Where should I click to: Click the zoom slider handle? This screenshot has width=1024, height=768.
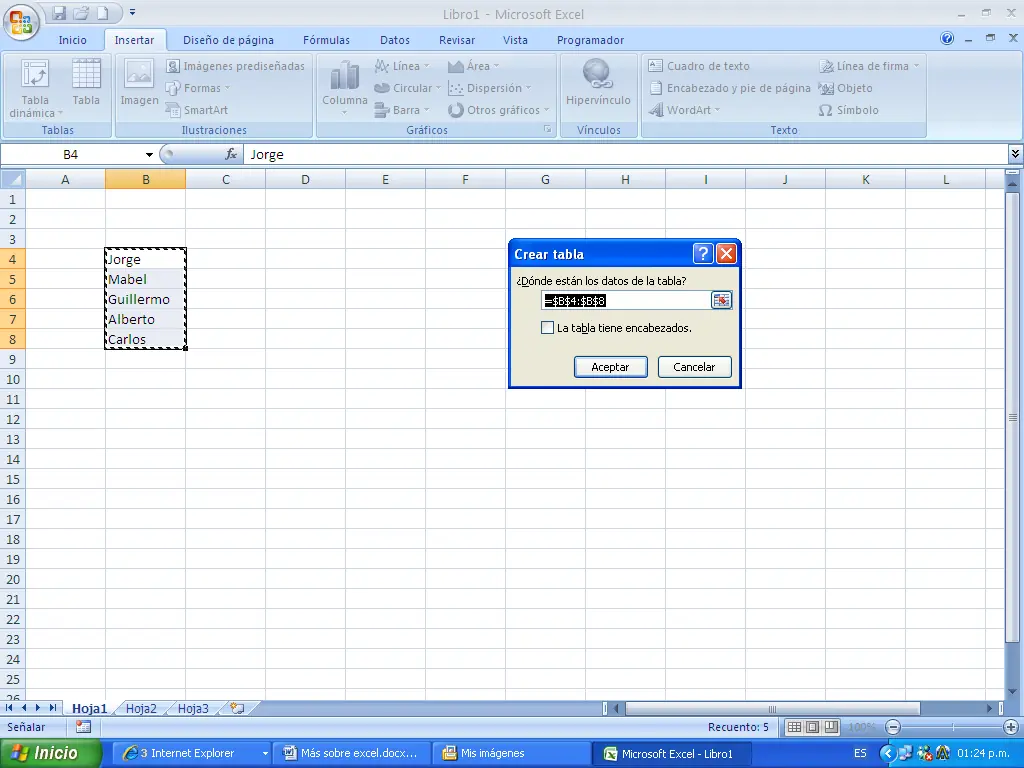(x=953, y=727)
